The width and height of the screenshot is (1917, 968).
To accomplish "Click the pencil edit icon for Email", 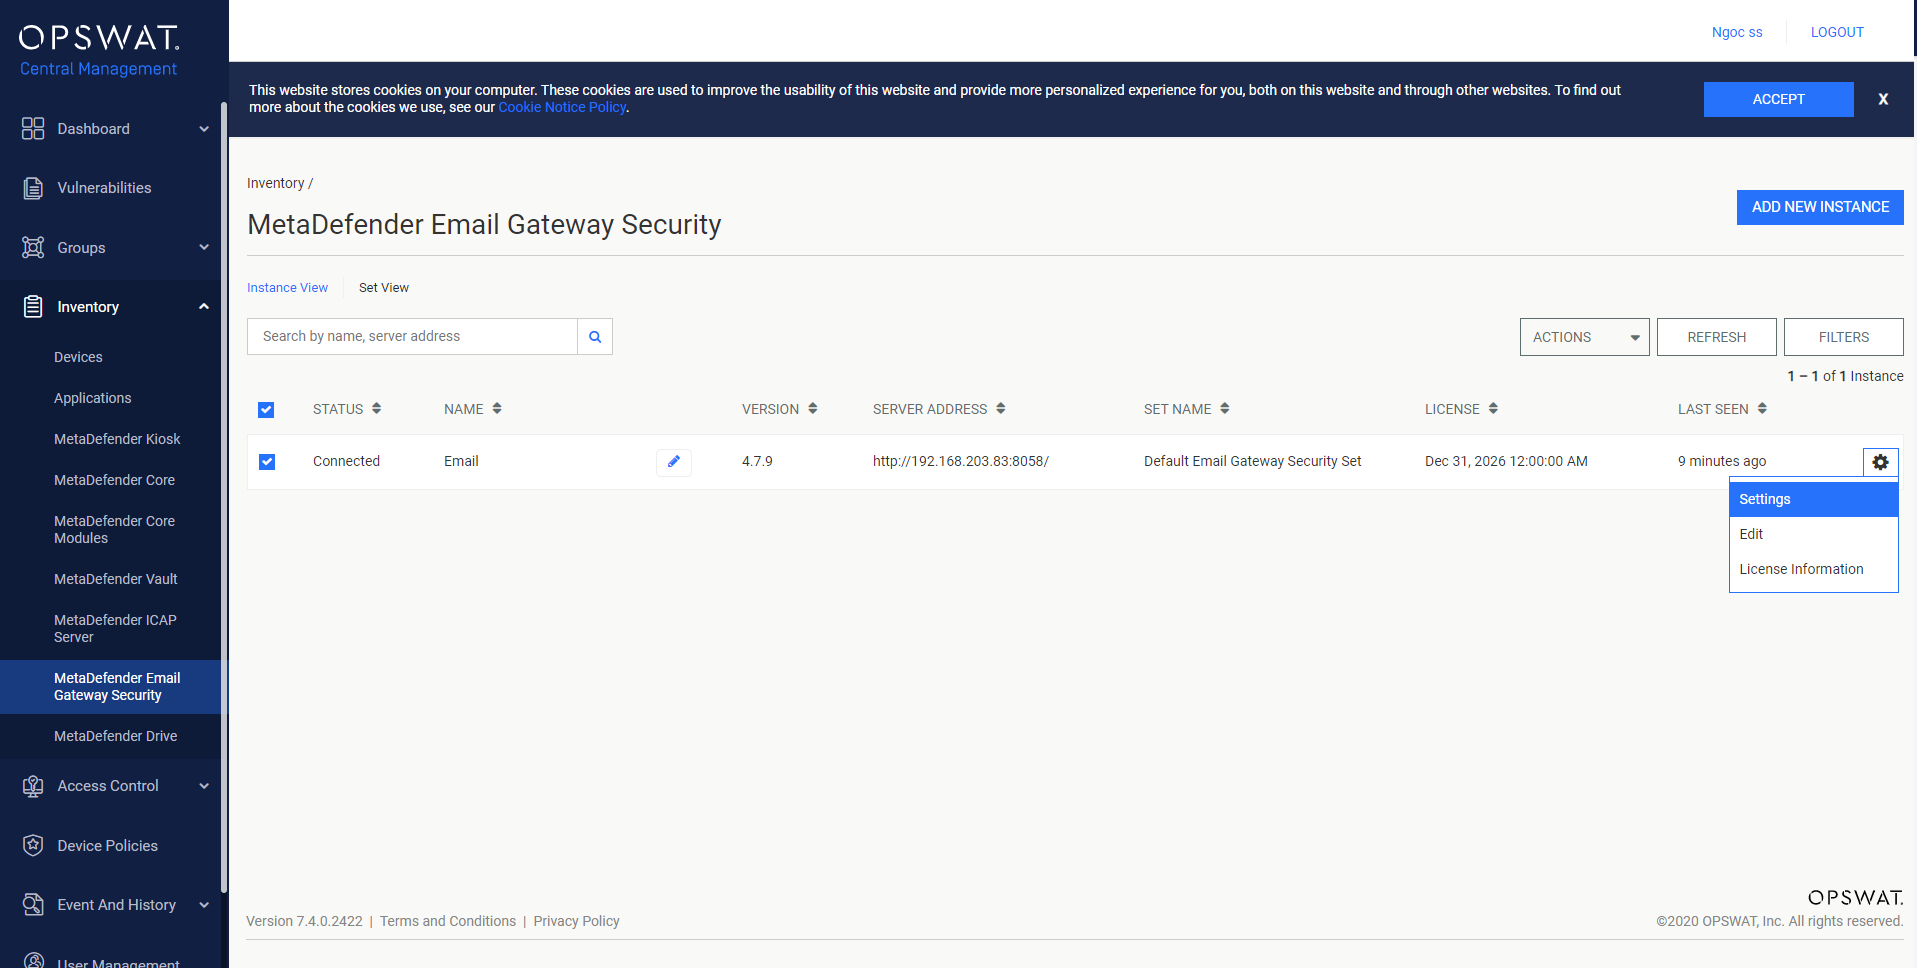I will 674,461.
